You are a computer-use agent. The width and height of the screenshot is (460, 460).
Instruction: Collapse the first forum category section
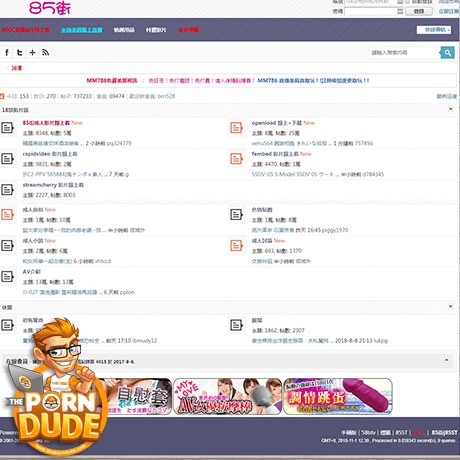pyautogui.click(x=450, y=109)
